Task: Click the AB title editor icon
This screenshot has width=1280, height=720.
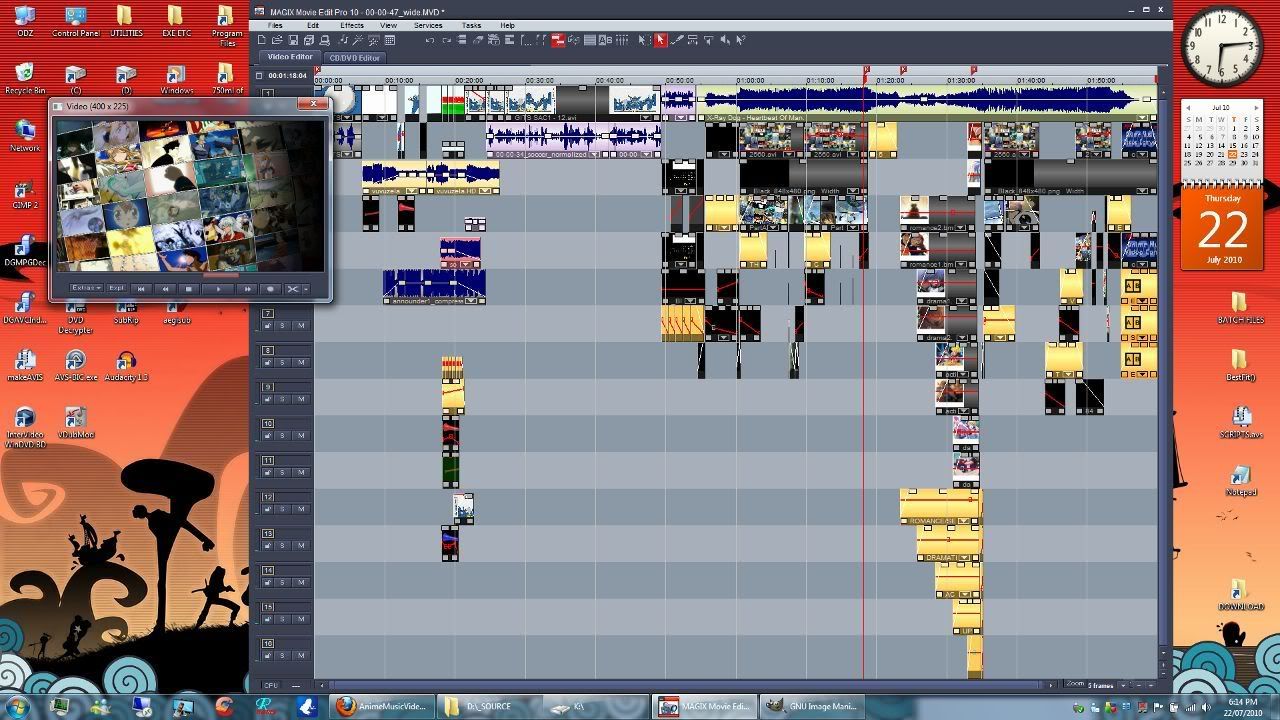Action: tap(605, 40)
